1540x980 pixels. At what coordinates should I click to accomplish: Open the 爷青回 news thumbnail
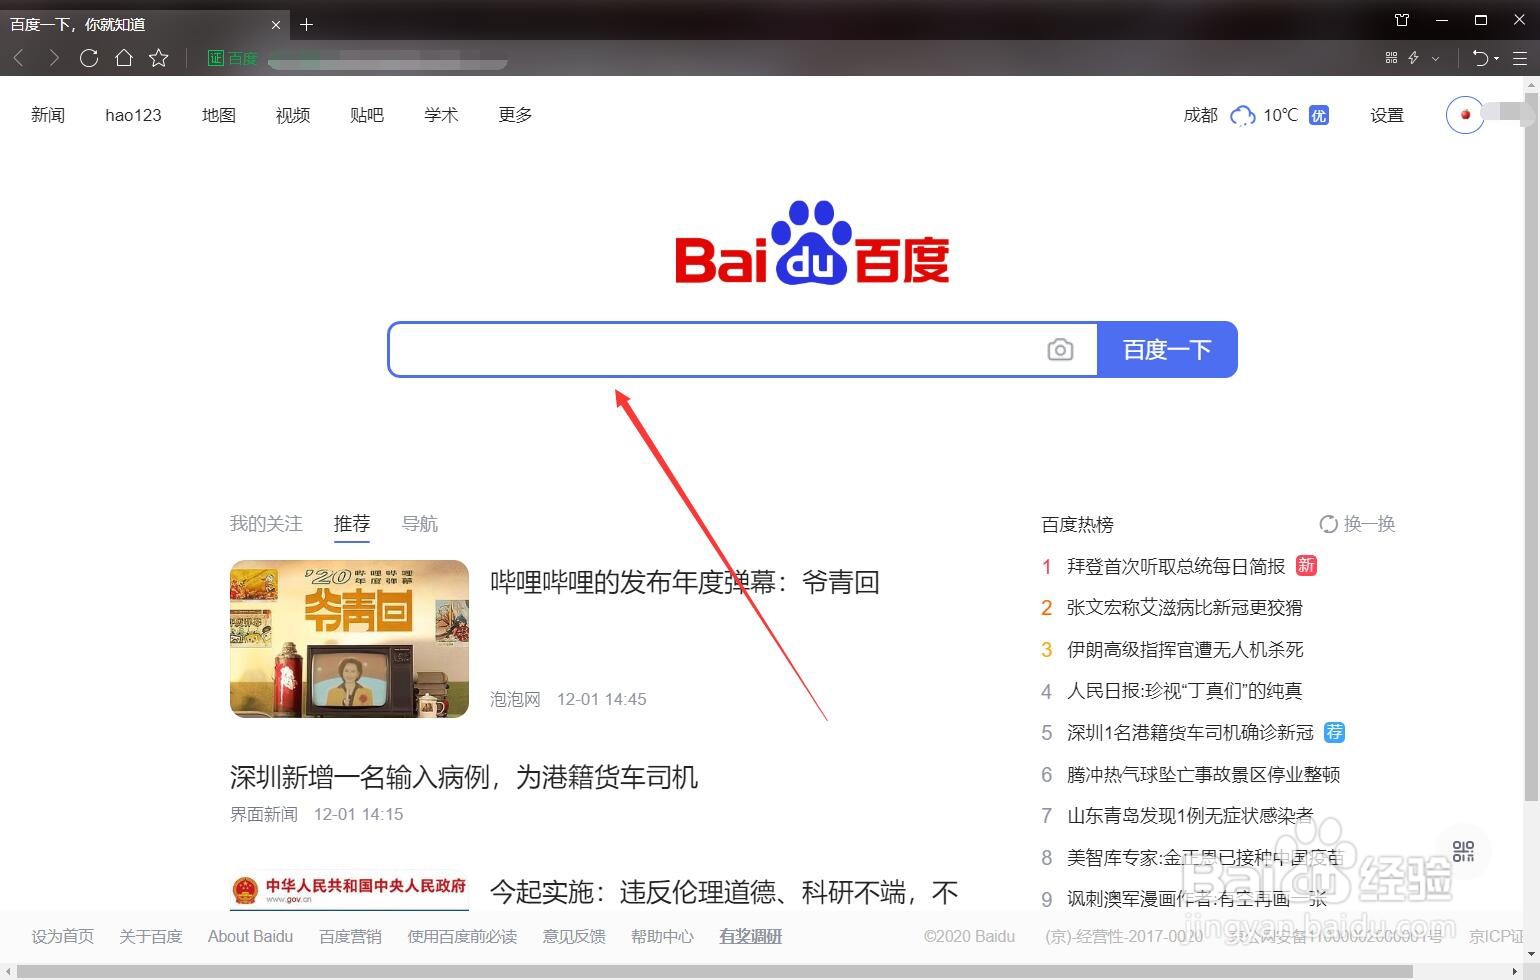349,639
